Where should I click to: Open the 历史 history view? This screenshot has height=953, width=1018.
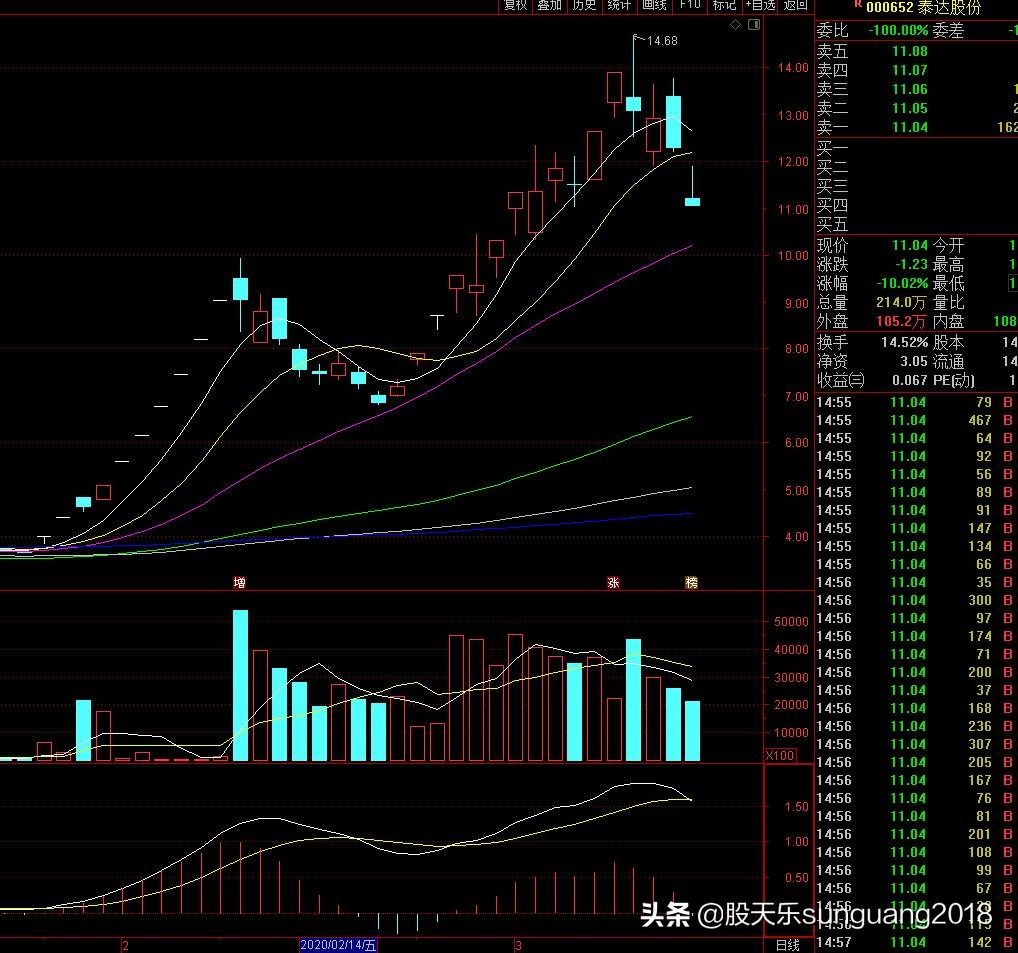[x=584, y=5]
